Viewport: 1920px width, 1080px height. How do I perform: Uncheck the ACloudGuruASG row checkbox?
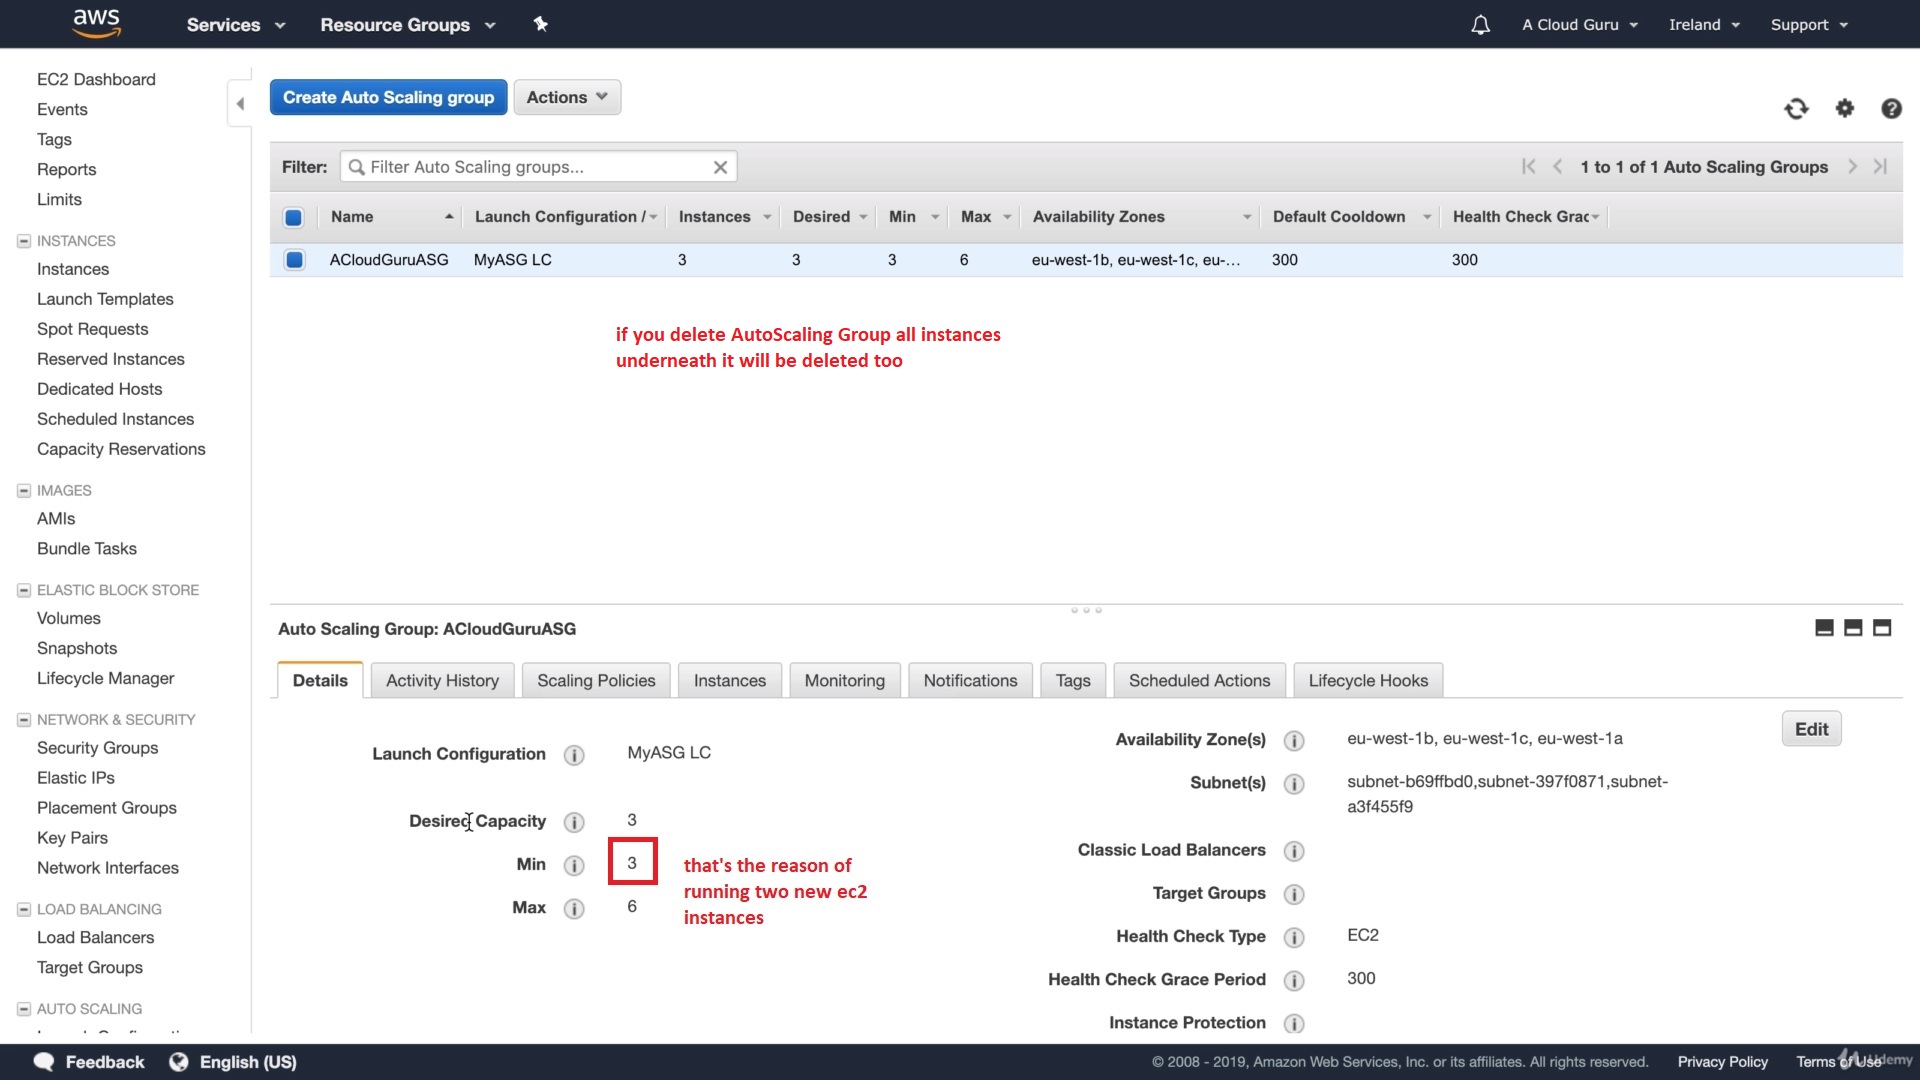294,260
